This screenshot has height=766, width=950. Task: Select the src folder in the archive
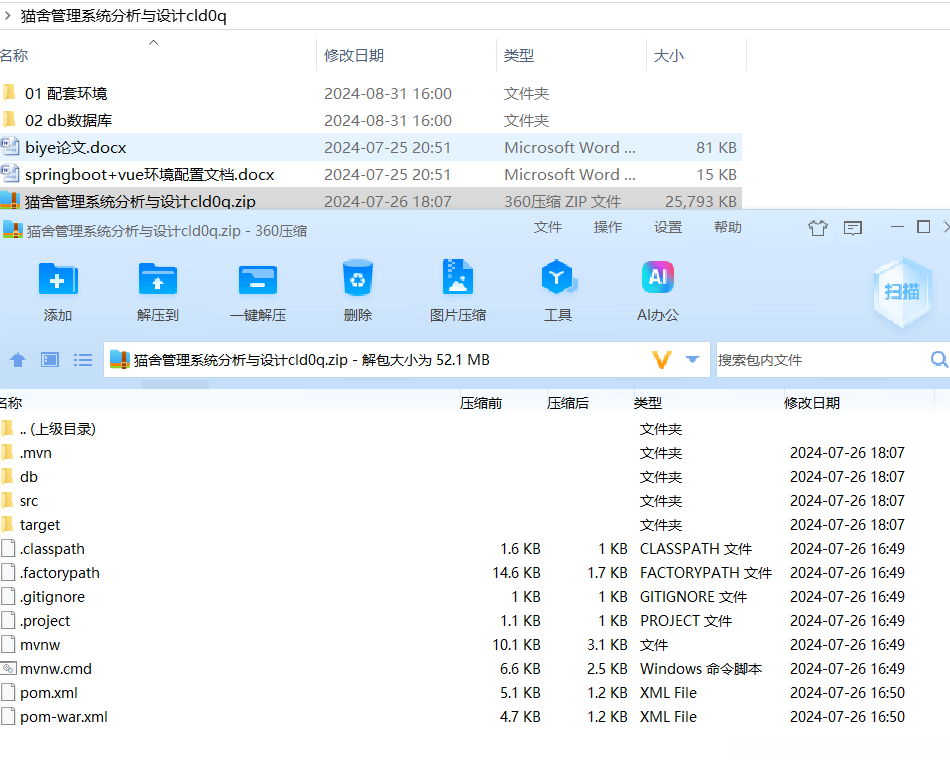475,501
